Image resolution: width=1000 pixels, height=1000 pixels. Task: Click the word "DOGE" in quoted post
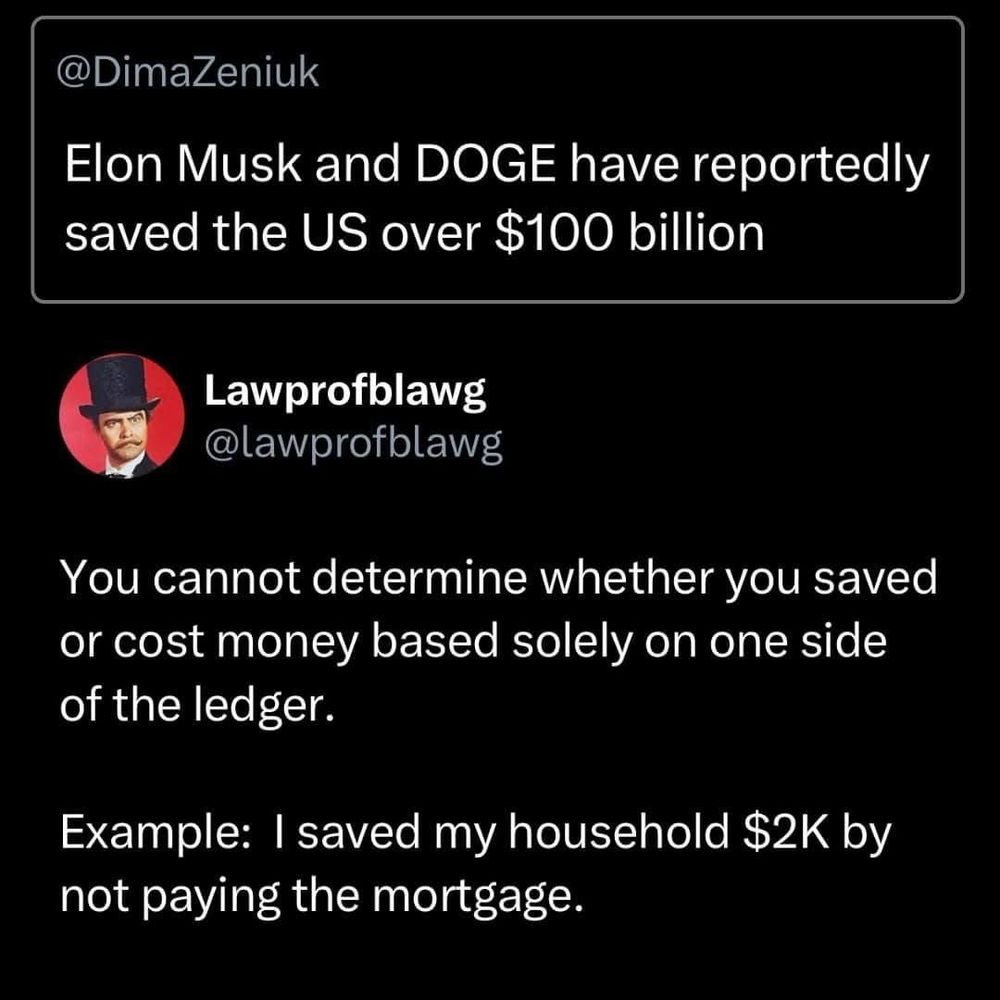click(x=486, y=165)
